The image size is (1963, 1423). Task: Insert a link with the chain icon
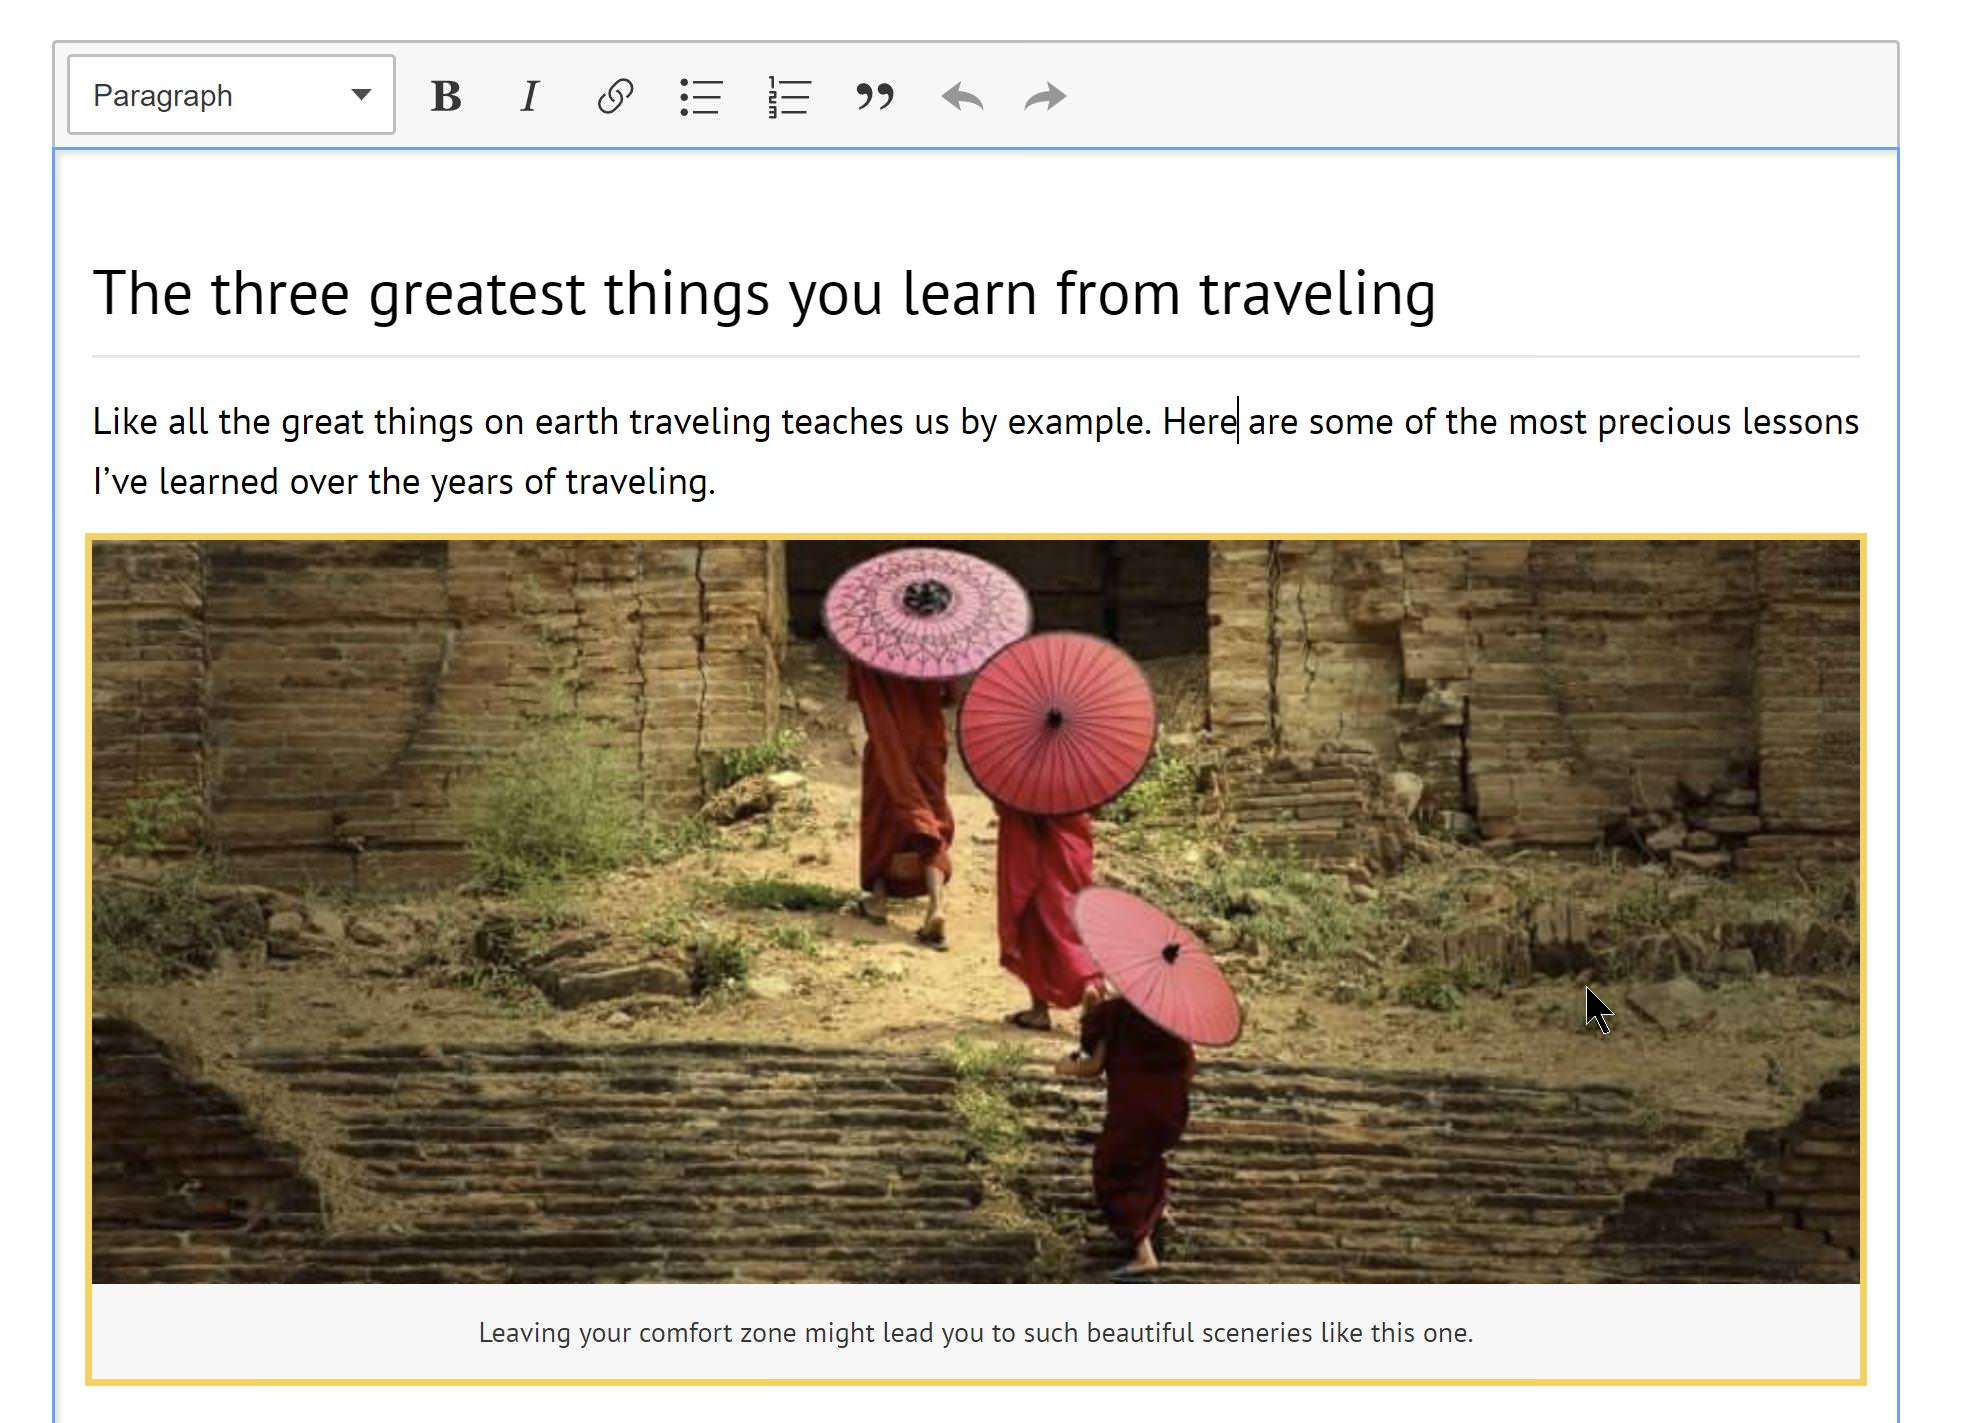click(615, 96)
